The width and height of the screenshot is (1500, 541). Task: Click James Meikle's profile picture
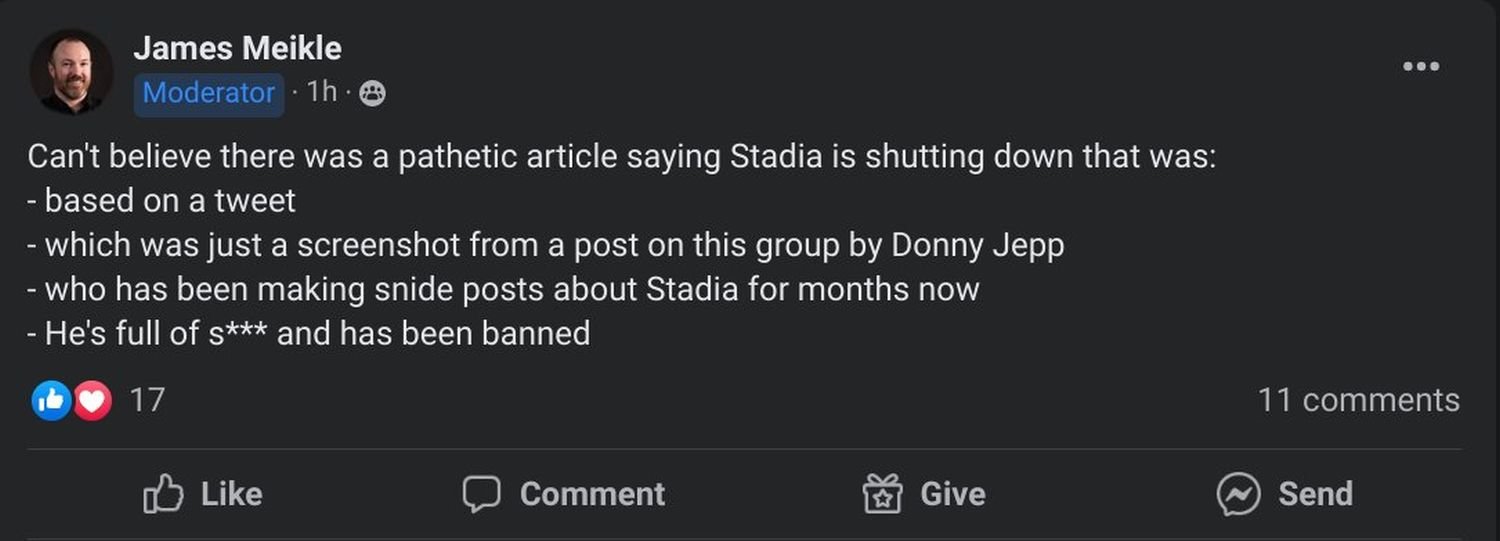pyautogui.click(x=70, y=72)
